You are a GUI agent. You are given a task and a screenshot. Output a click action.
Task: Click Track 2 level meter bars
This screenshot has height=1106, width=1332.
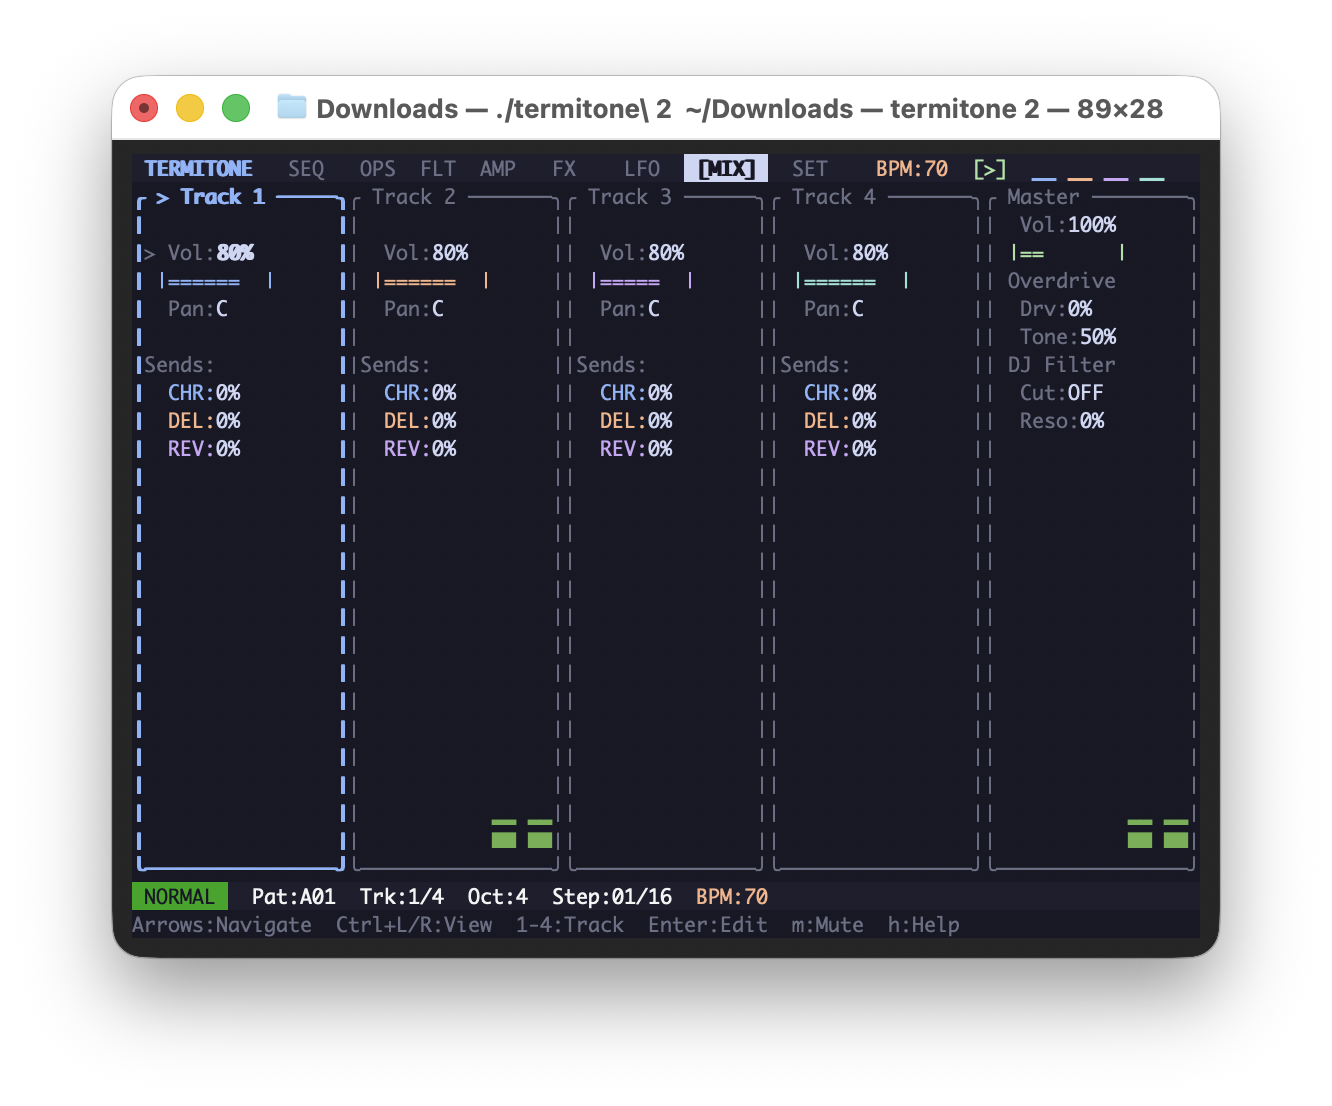point(522,833)
